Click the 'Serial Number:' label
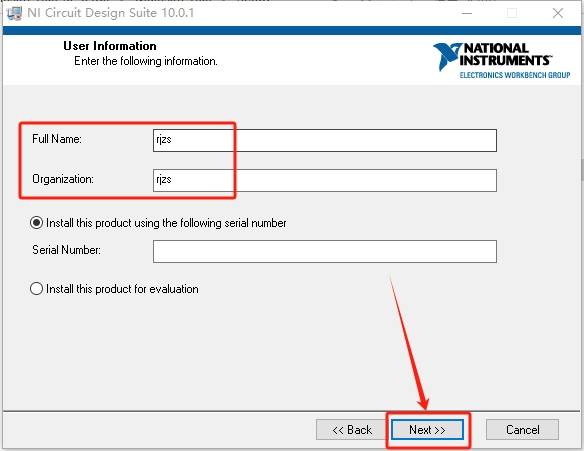 coord(66,250)
